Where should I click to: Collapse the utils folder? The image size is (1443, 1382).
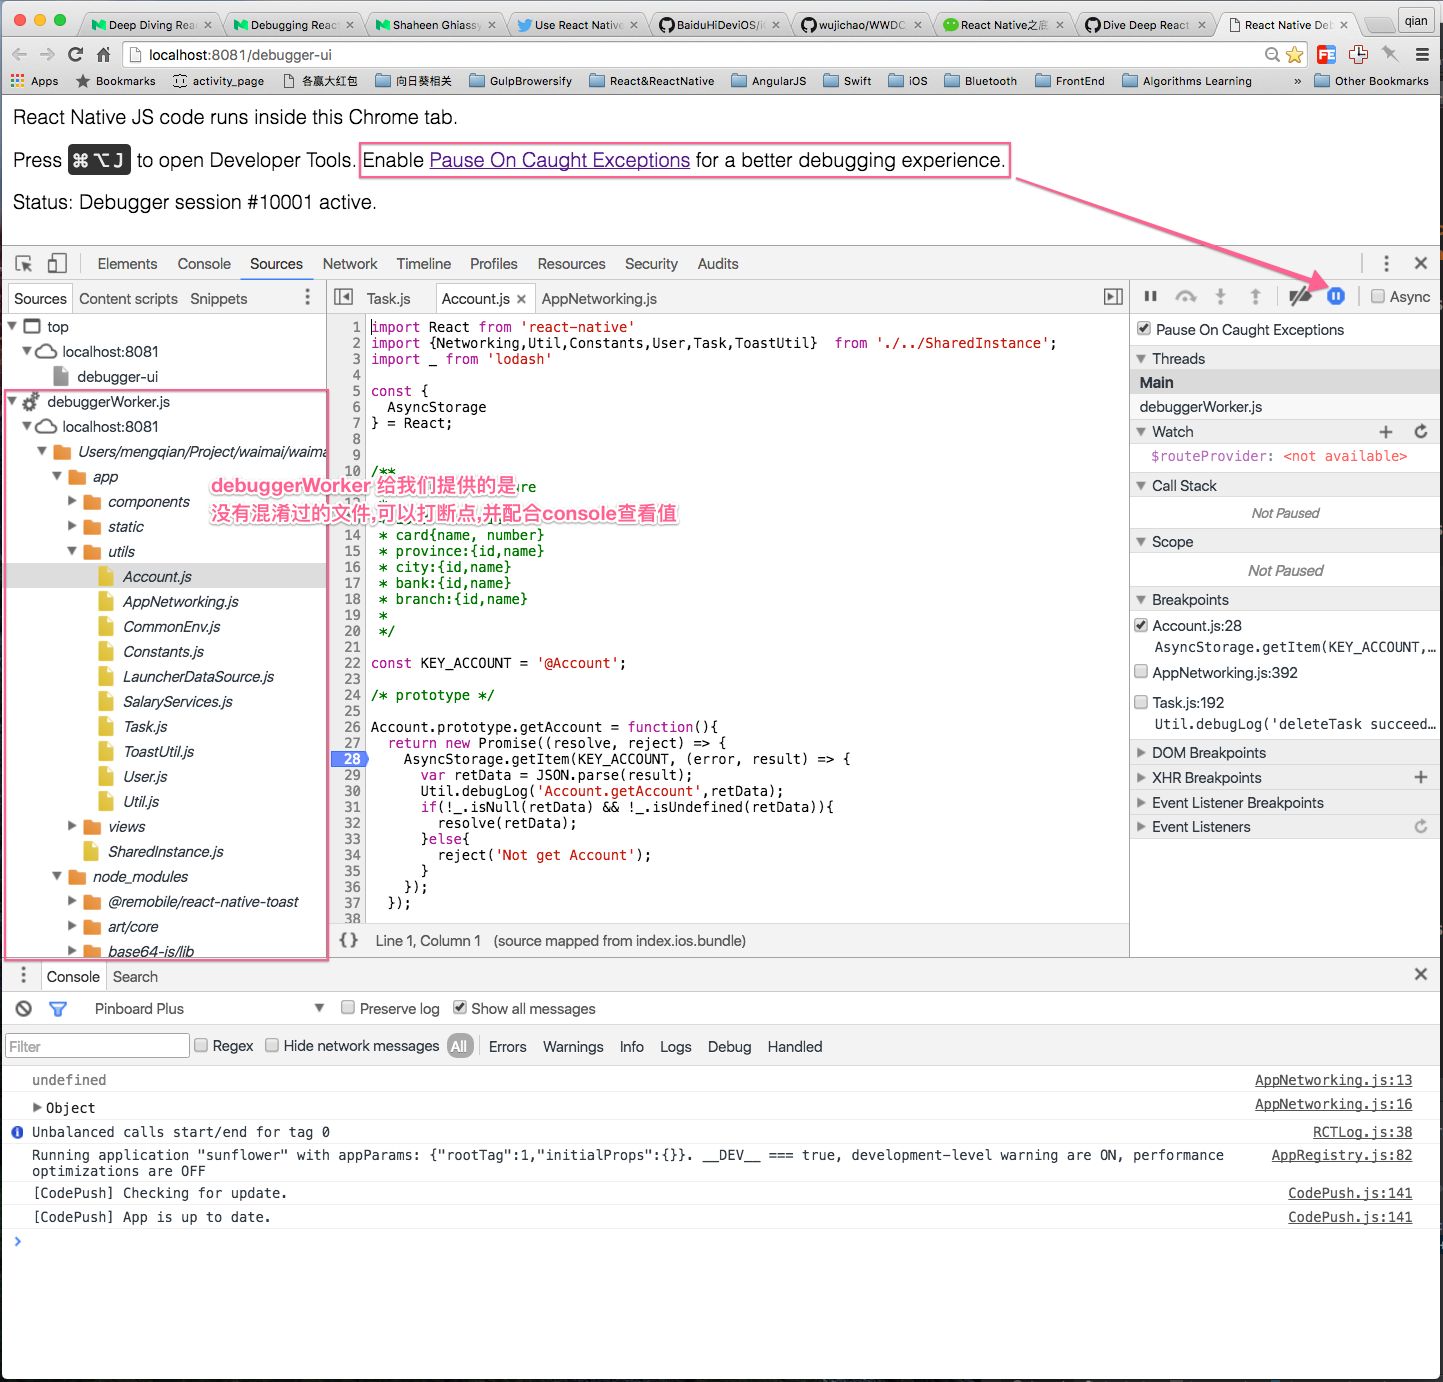click(x=72, y=551)
